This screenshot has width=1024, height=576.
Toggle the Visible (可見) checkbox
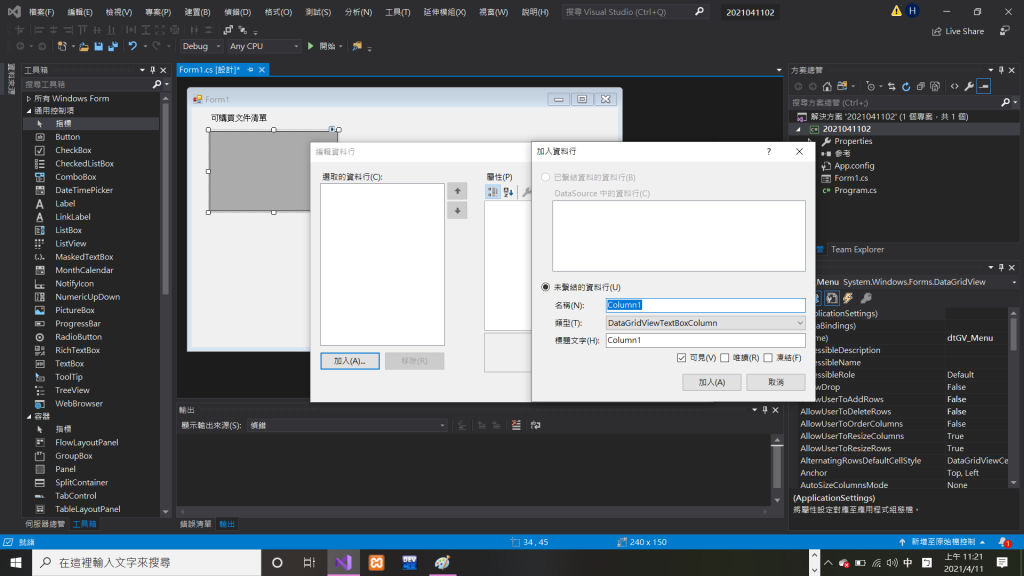click(681, 358)
